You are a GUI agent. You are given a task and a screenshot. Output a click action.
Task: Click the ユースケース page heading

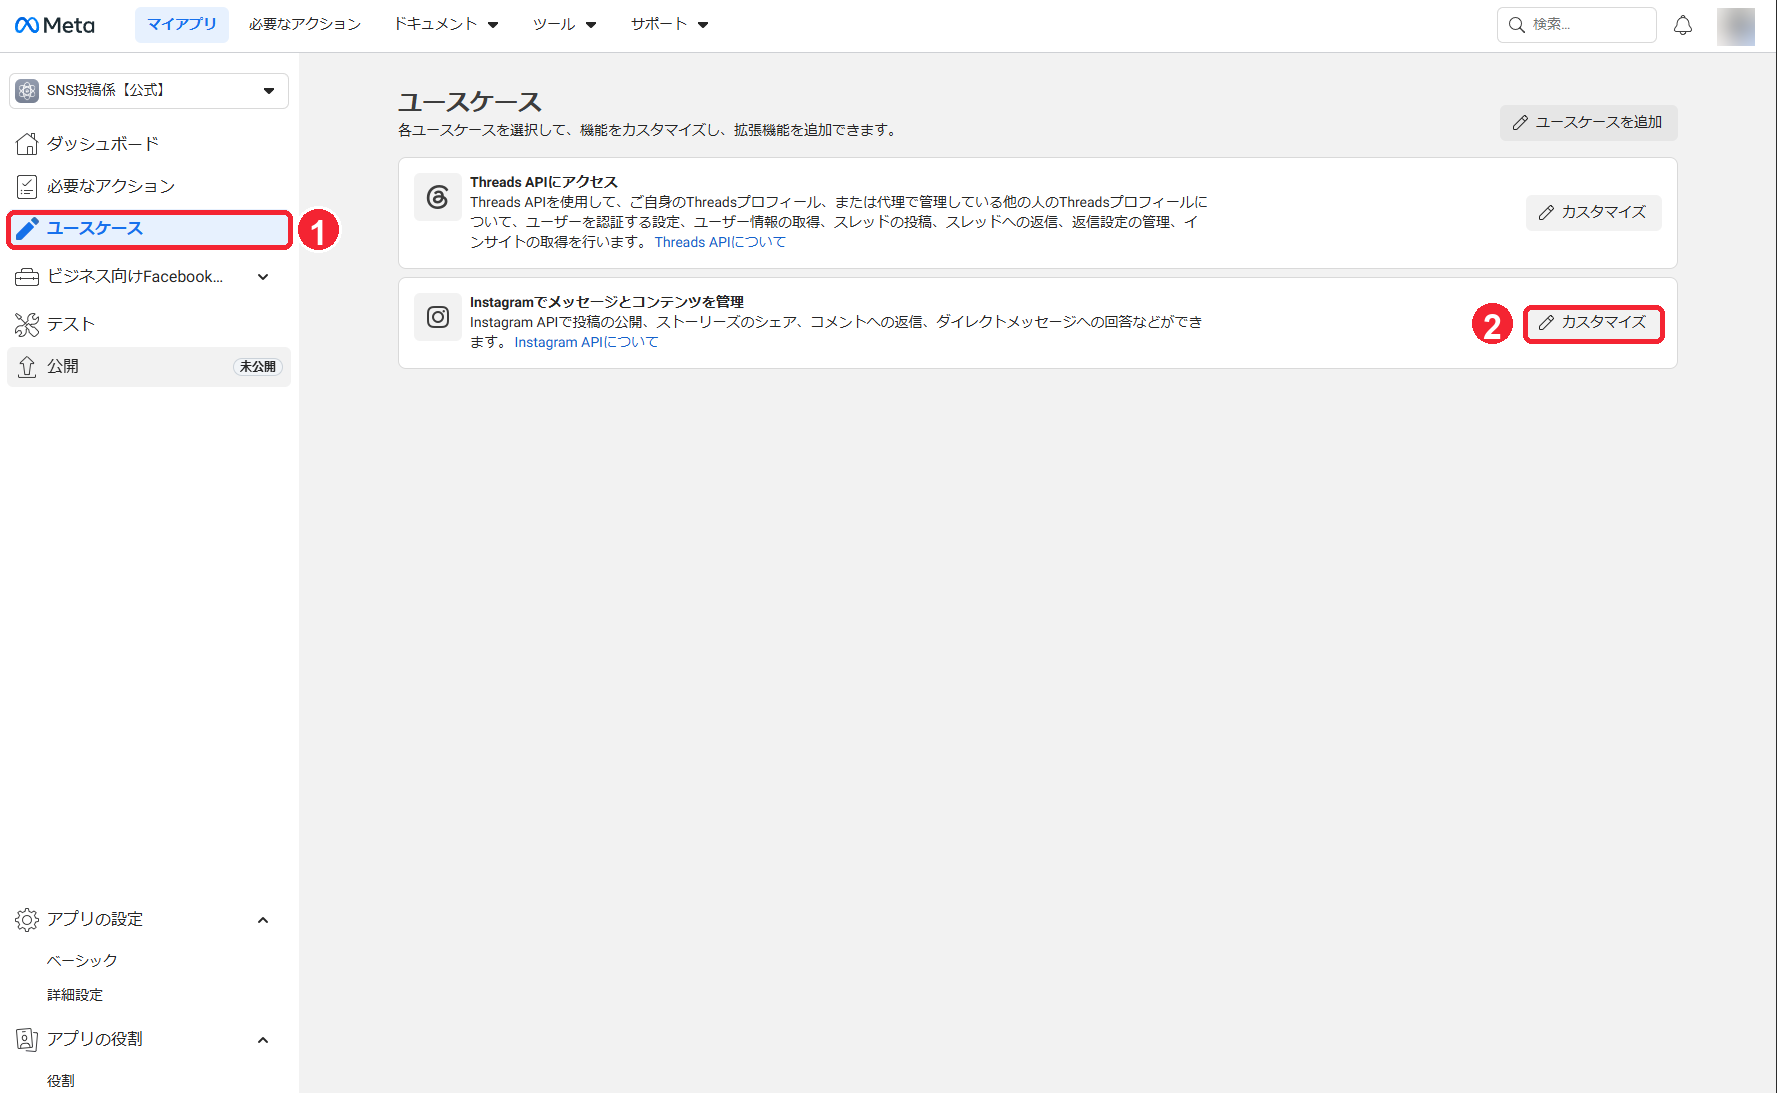470,102
